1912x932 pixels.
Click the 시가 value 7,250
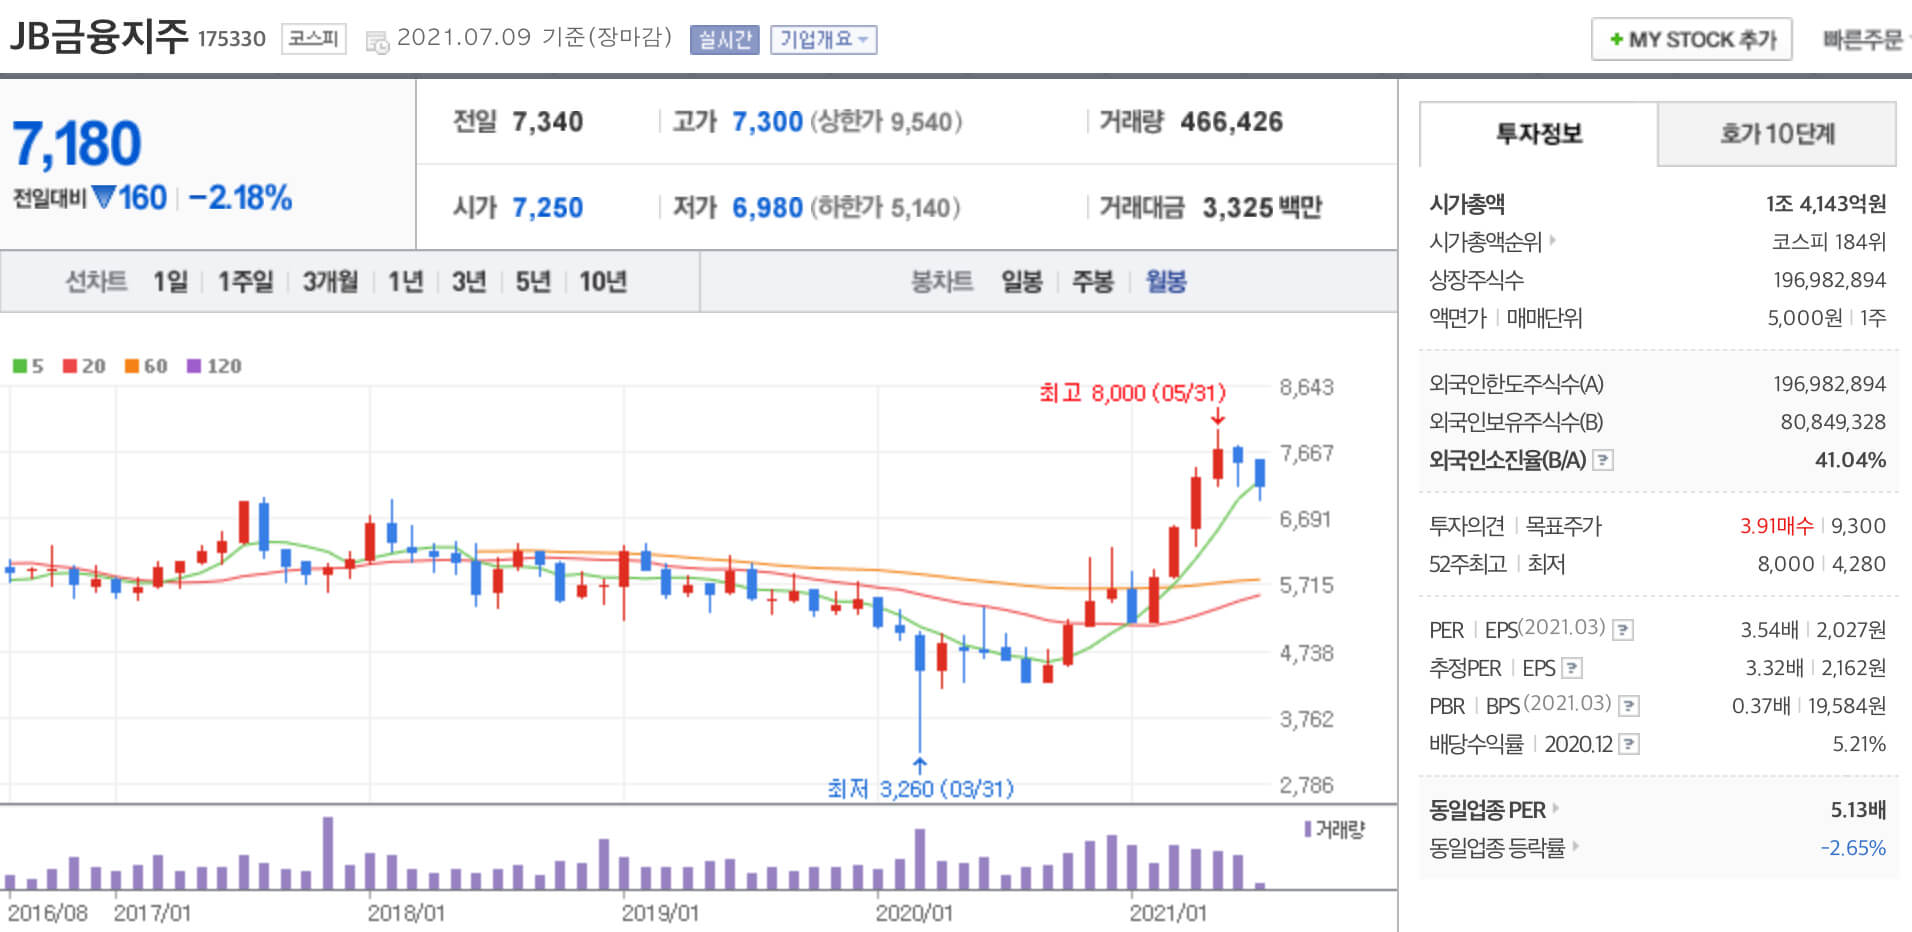tap(548, 208)
